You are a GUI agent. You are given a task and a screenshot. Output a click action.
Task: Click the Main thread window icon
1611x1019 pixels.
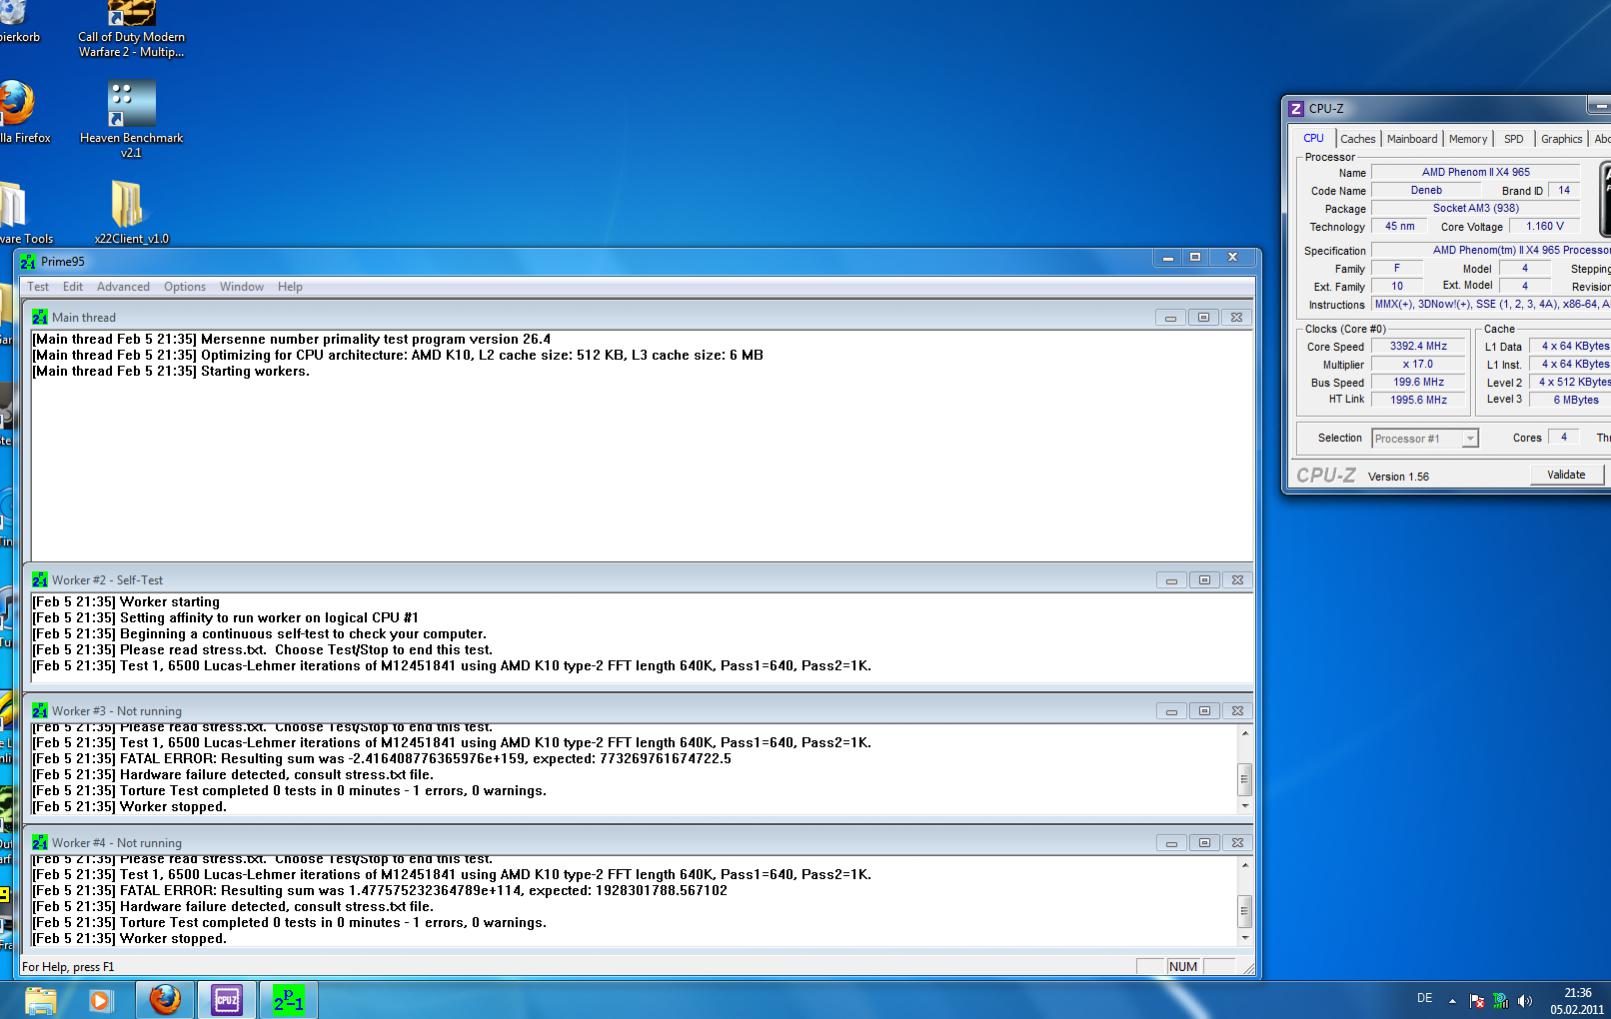coord(40,317)
